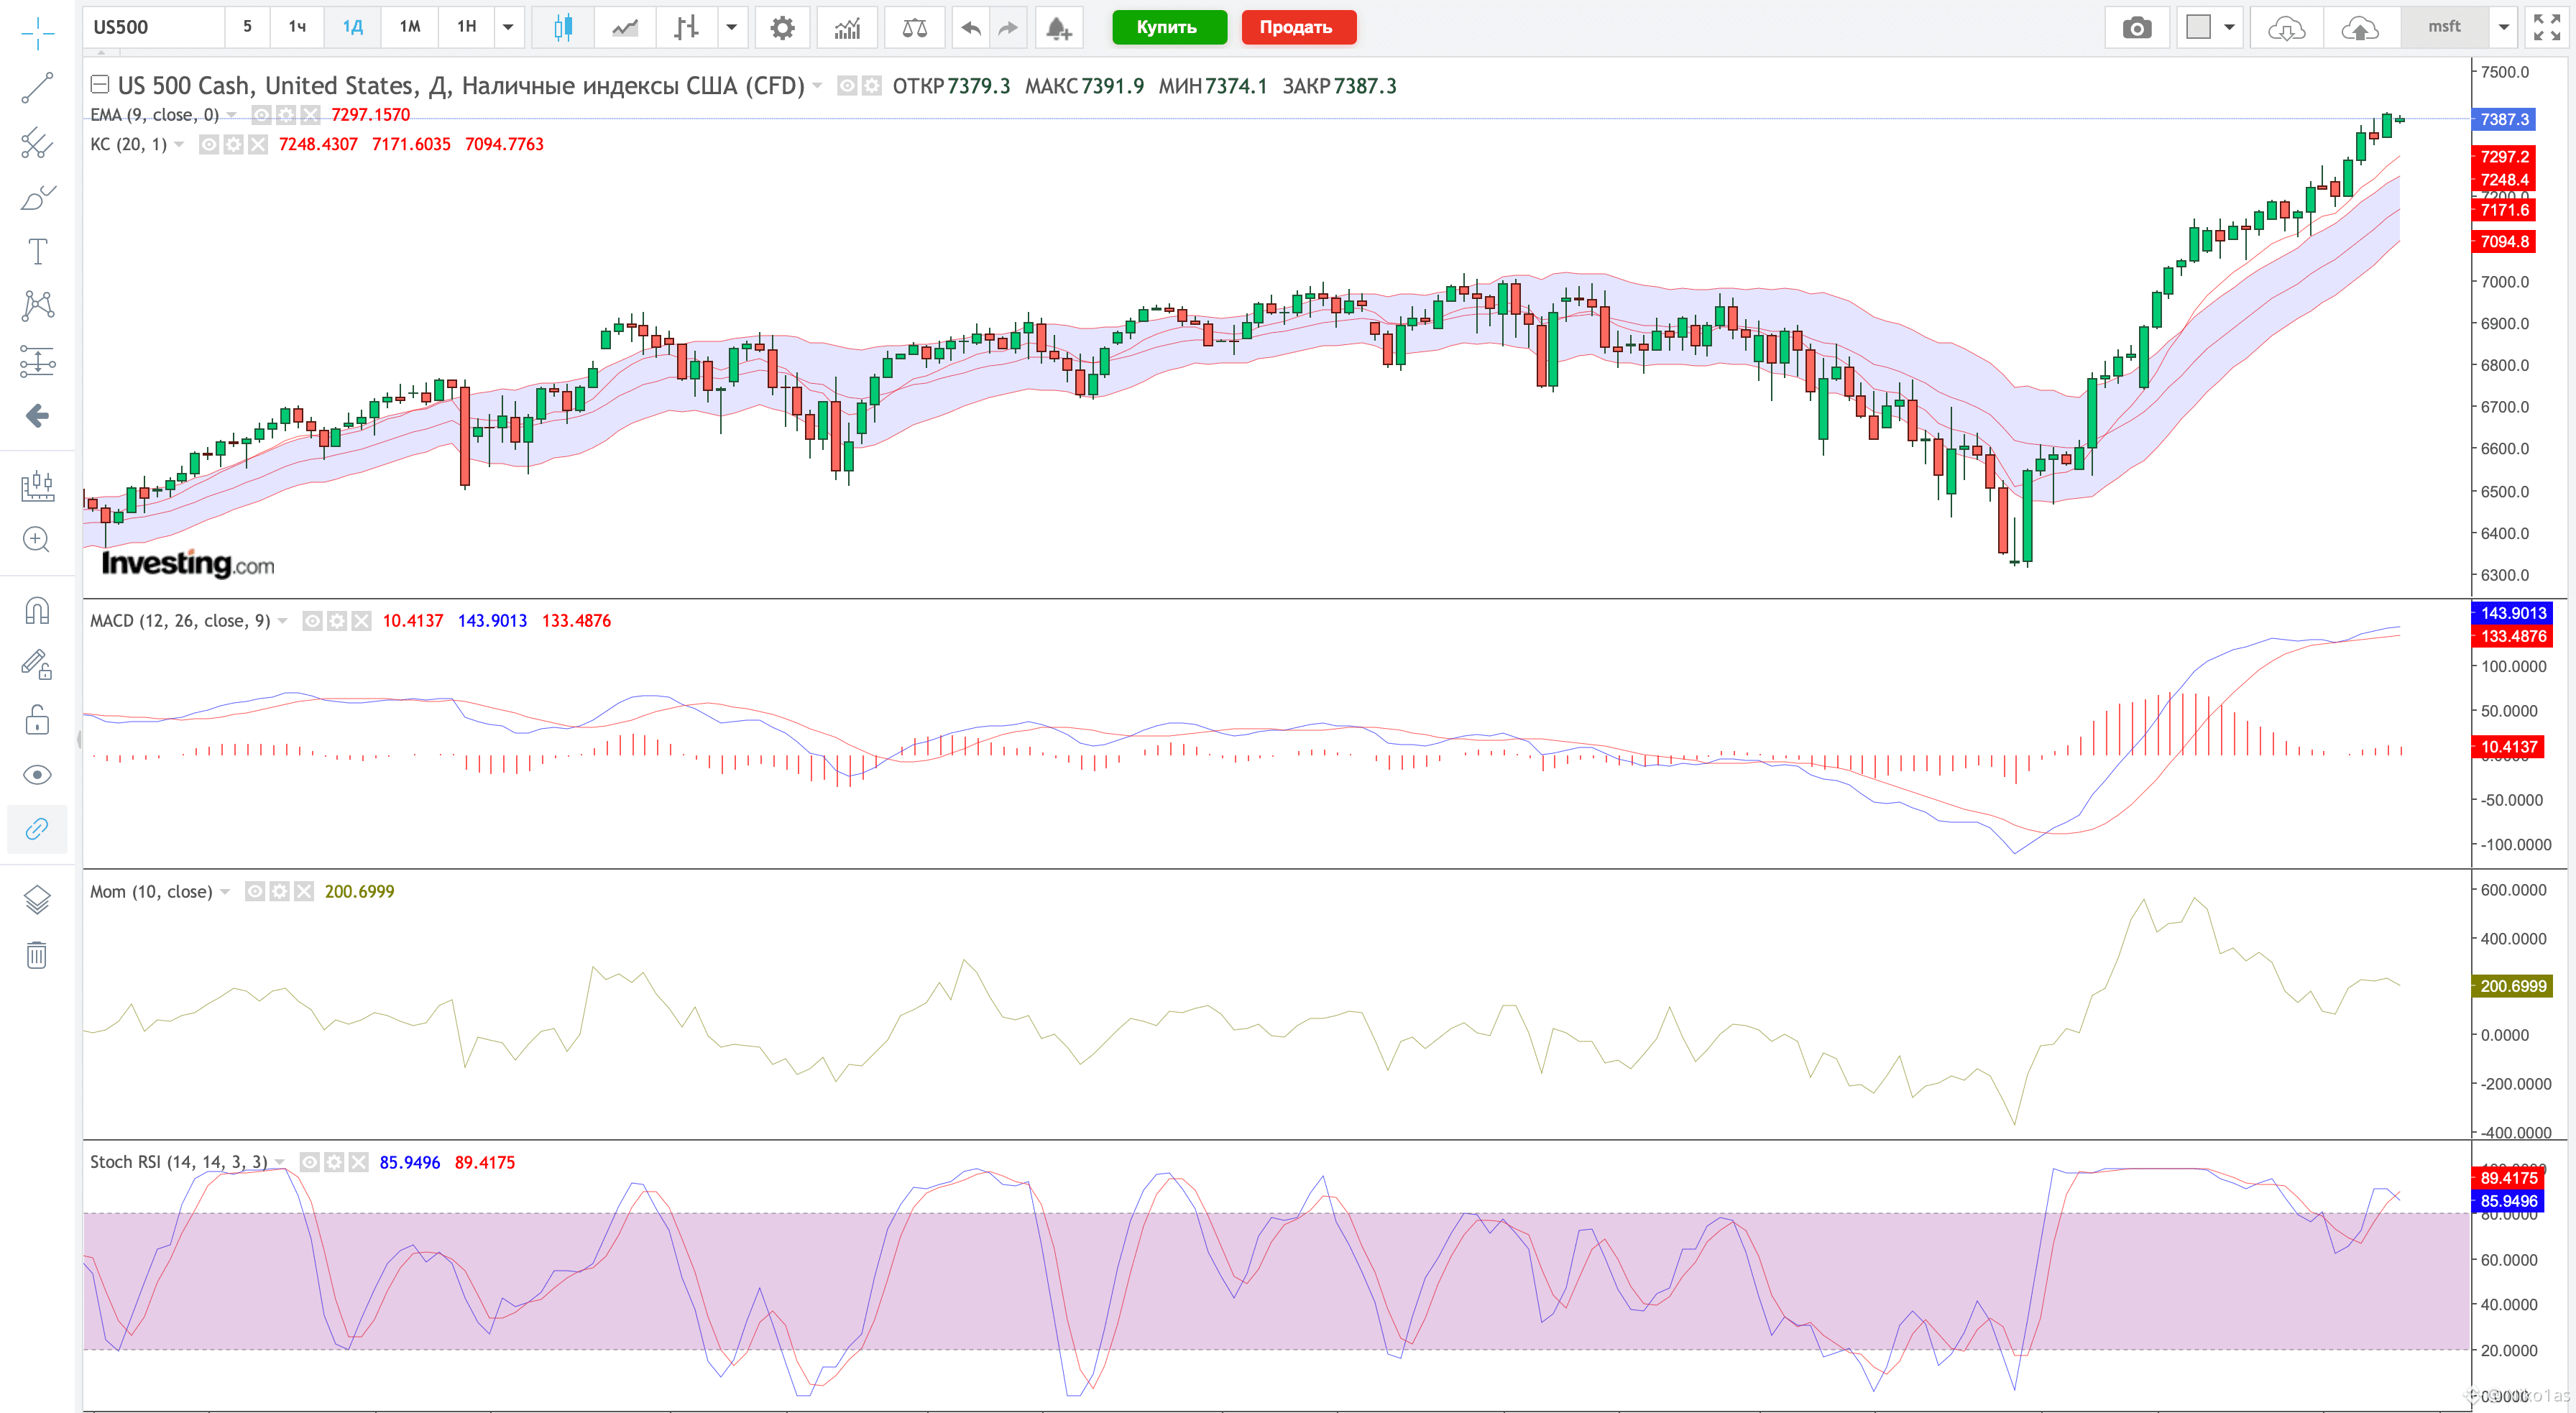Select the 5 minute interval
2576x1413 pixels.
tap(247, 26)
